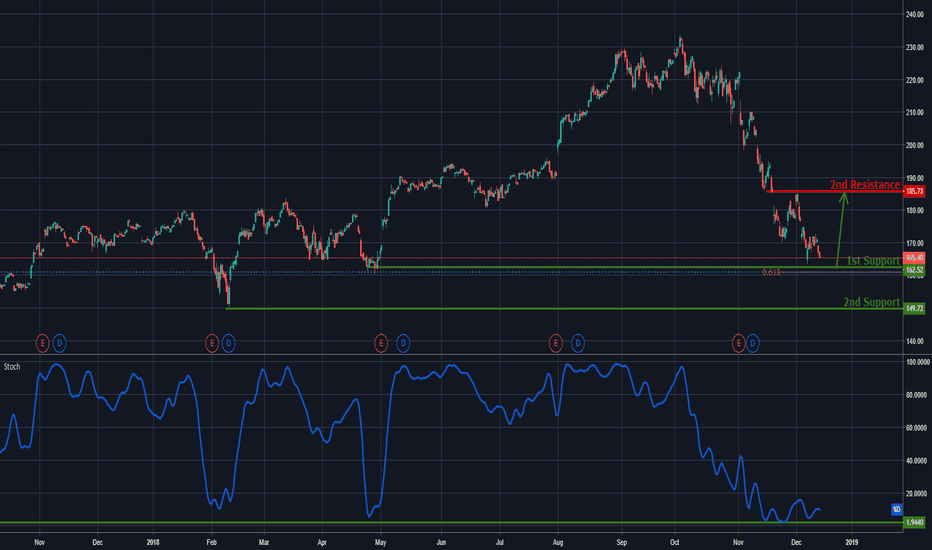Select the red 2nd Resistance horizontal line

pyautogui.click(x=834, y=191)
